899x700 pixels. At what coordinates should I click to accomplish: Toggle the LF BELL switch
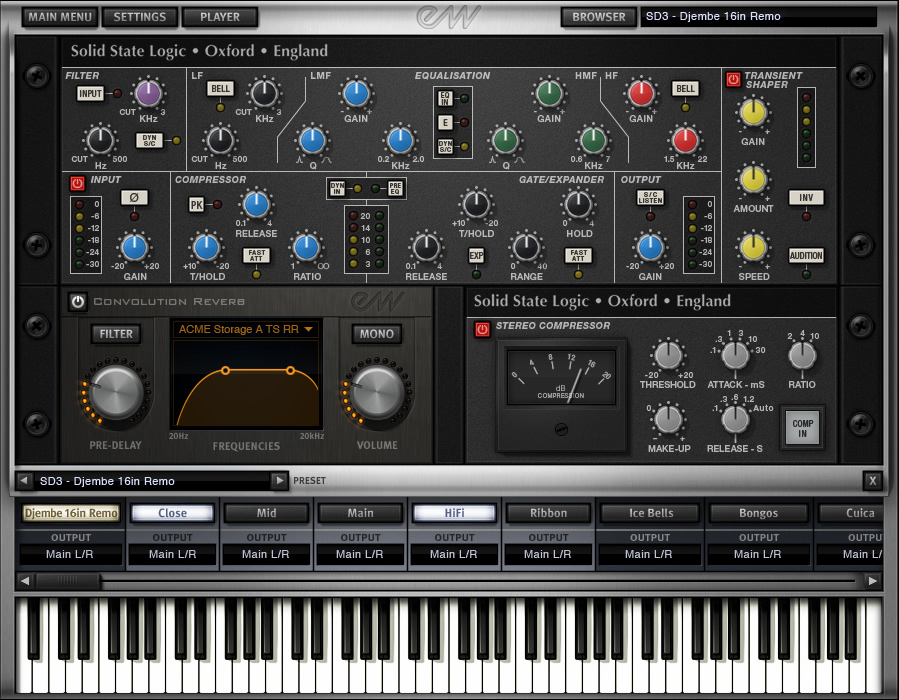tap(220, 88)
